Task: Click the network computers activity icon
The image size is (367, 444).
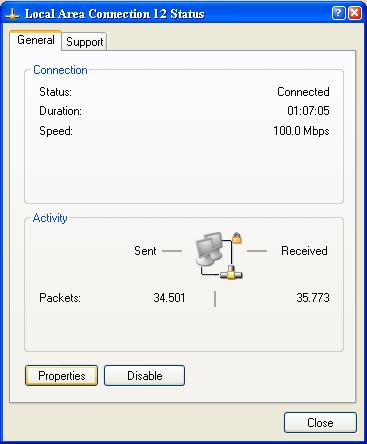Action: point(219,255)
